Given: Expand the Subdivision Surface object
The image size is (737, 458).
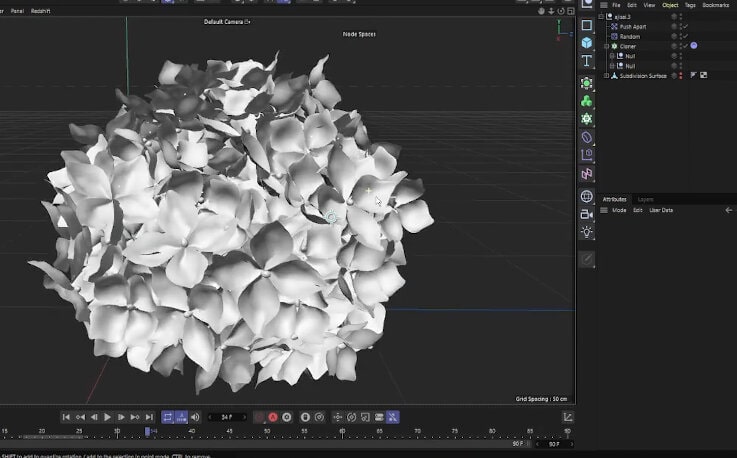Looking at the screenshot, I should point(606,75).
